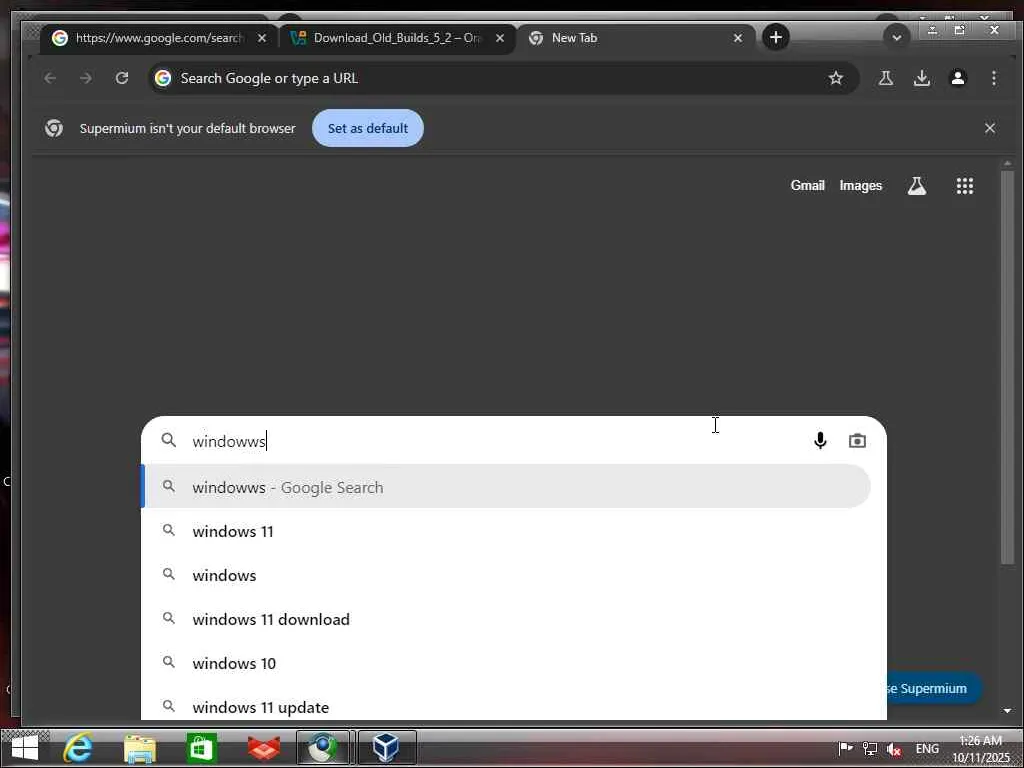This screenshot has height=768, width=1024.
Task: Click the scrollbar down arrow
Action: click(1006, 710)
